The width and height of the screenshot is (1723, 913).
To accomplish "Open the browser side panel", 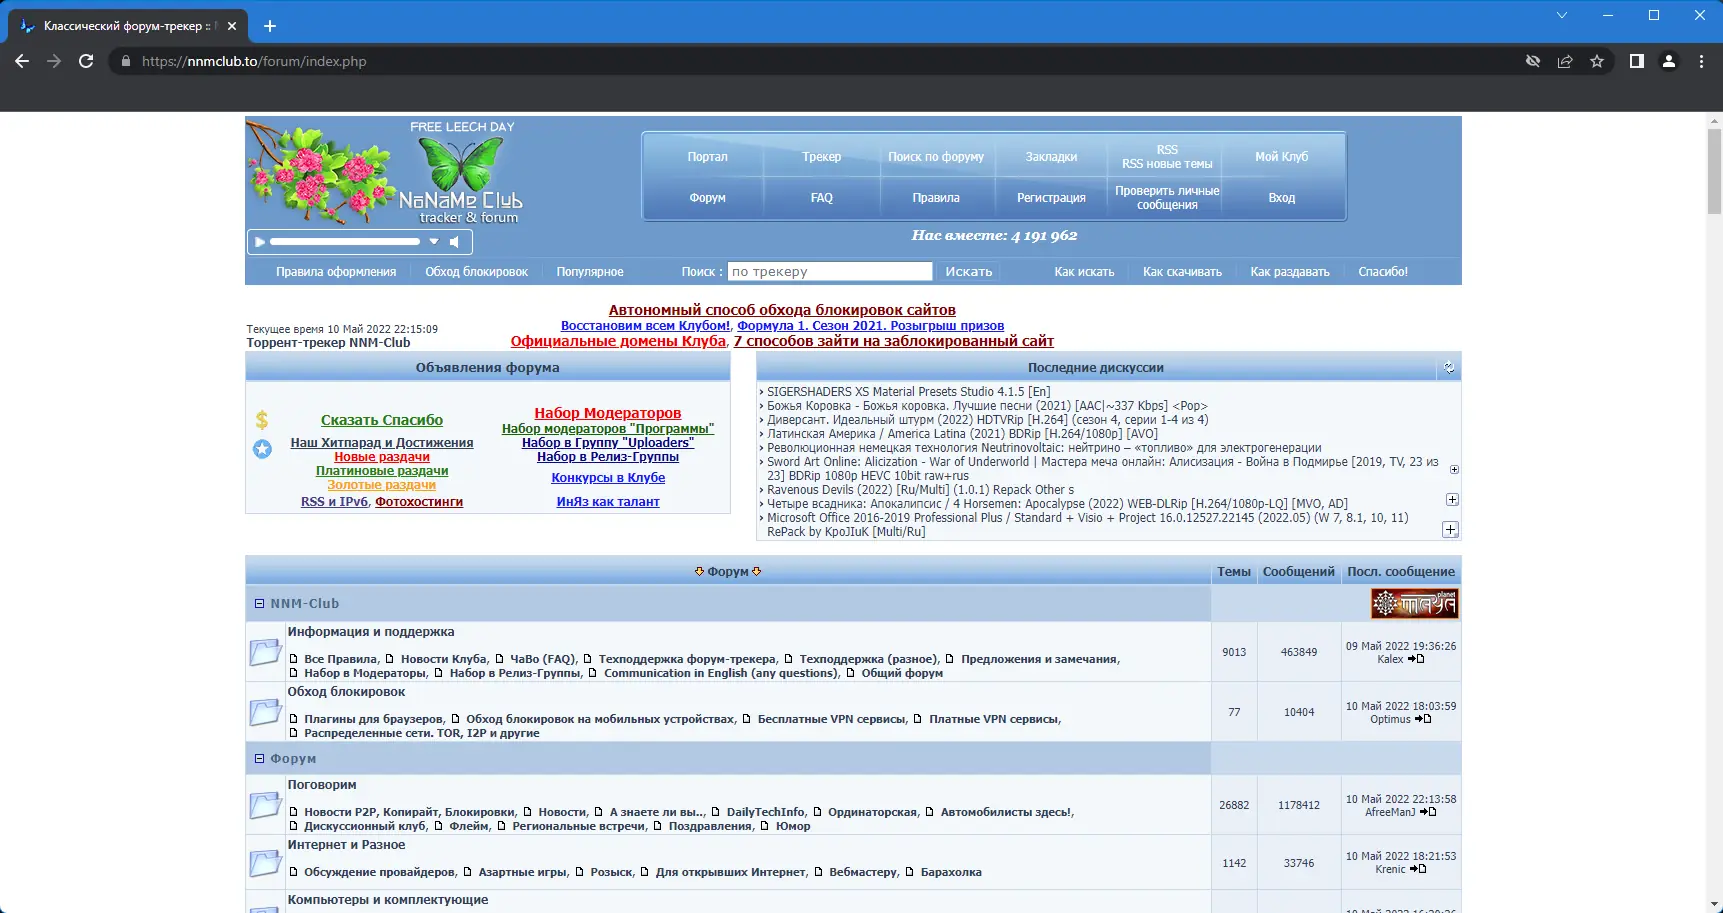I will pos(1637,61).
